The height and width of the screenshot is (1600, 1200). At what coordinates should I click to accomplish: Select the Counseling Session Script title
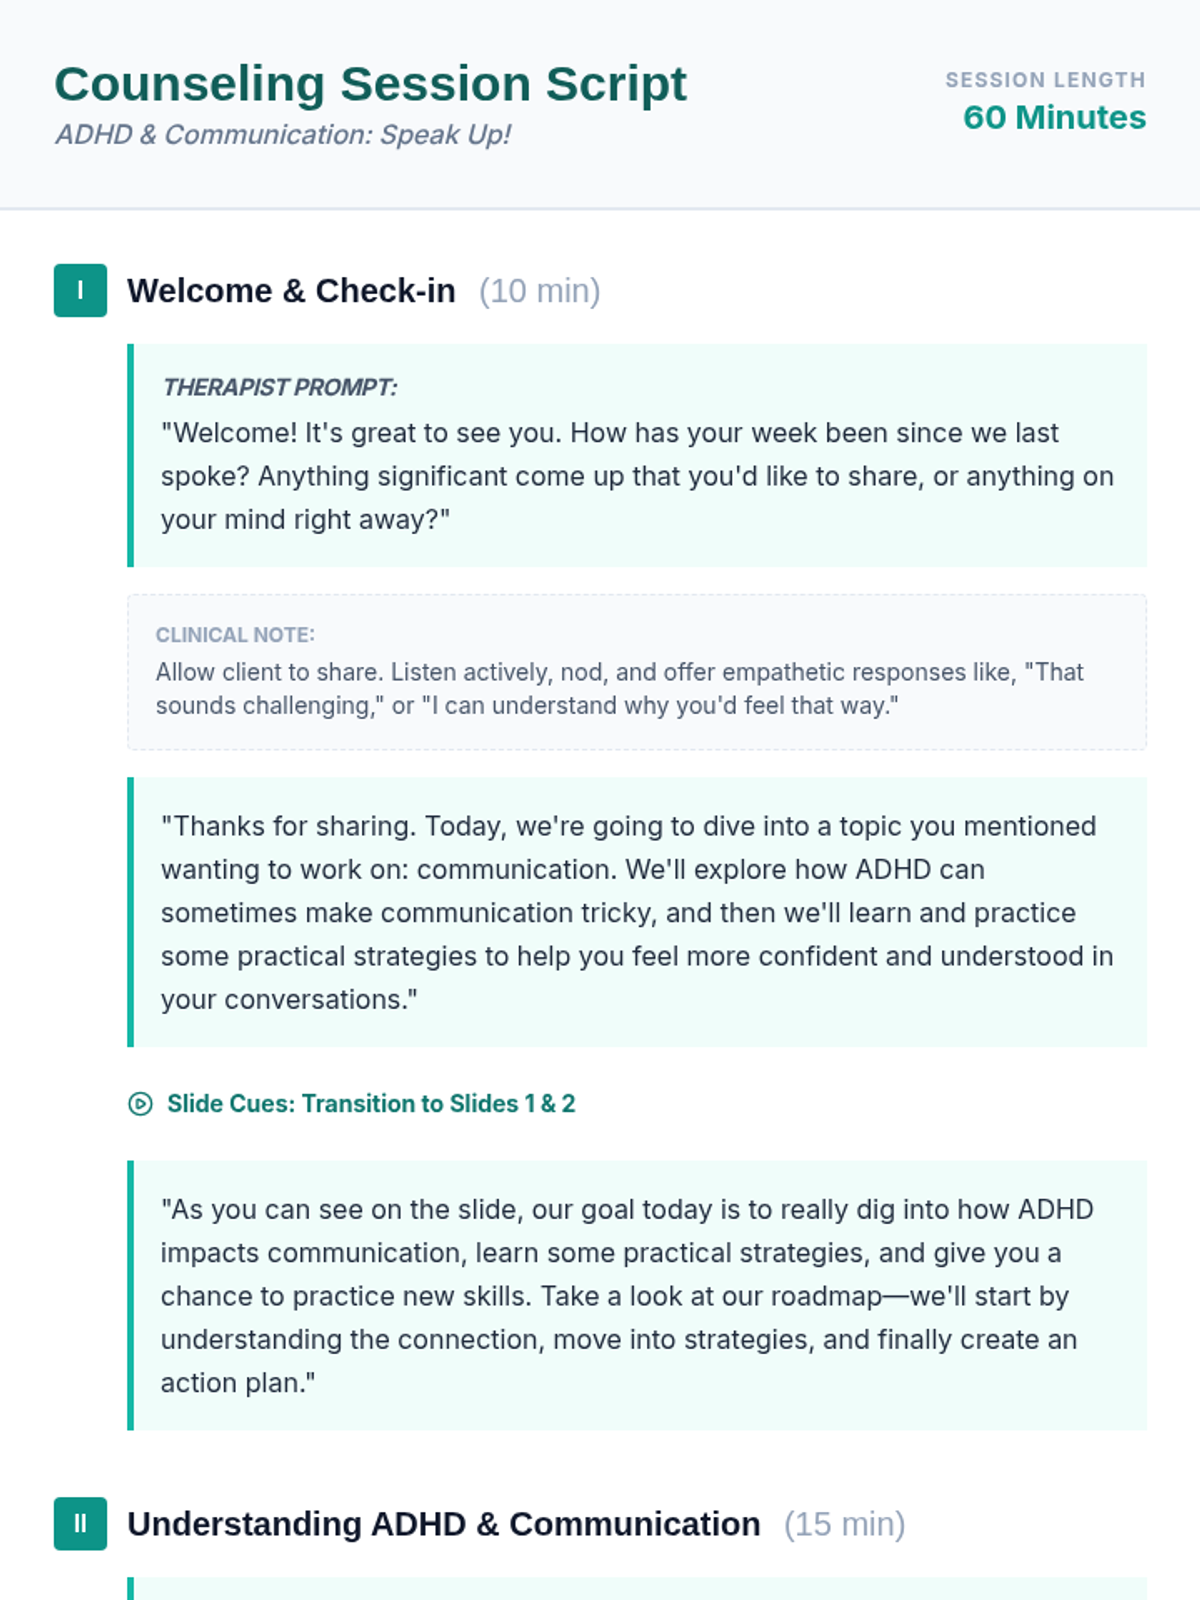pyautogui.click(x=370, y=84)
